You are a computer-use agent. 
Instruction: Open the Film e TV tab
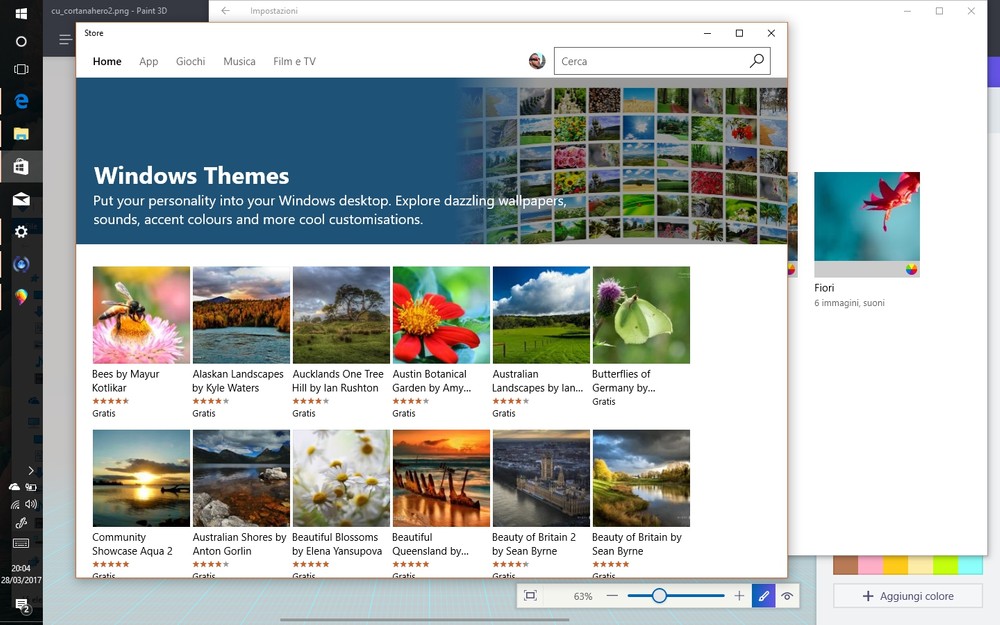click(295, 61)
